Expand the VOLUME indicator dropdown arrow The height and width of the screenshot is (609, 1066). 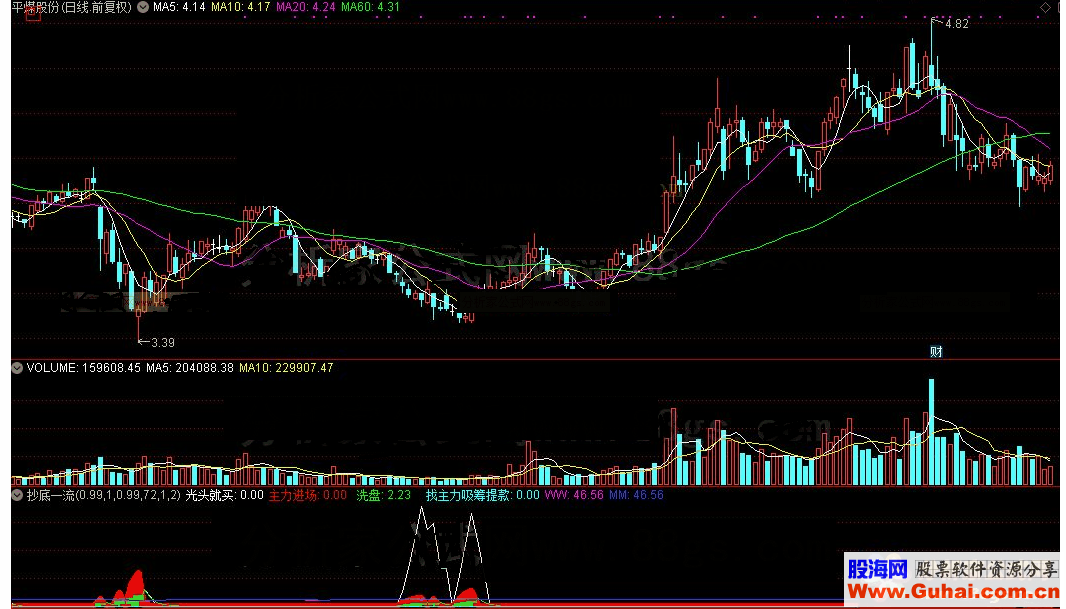point(18,368)
